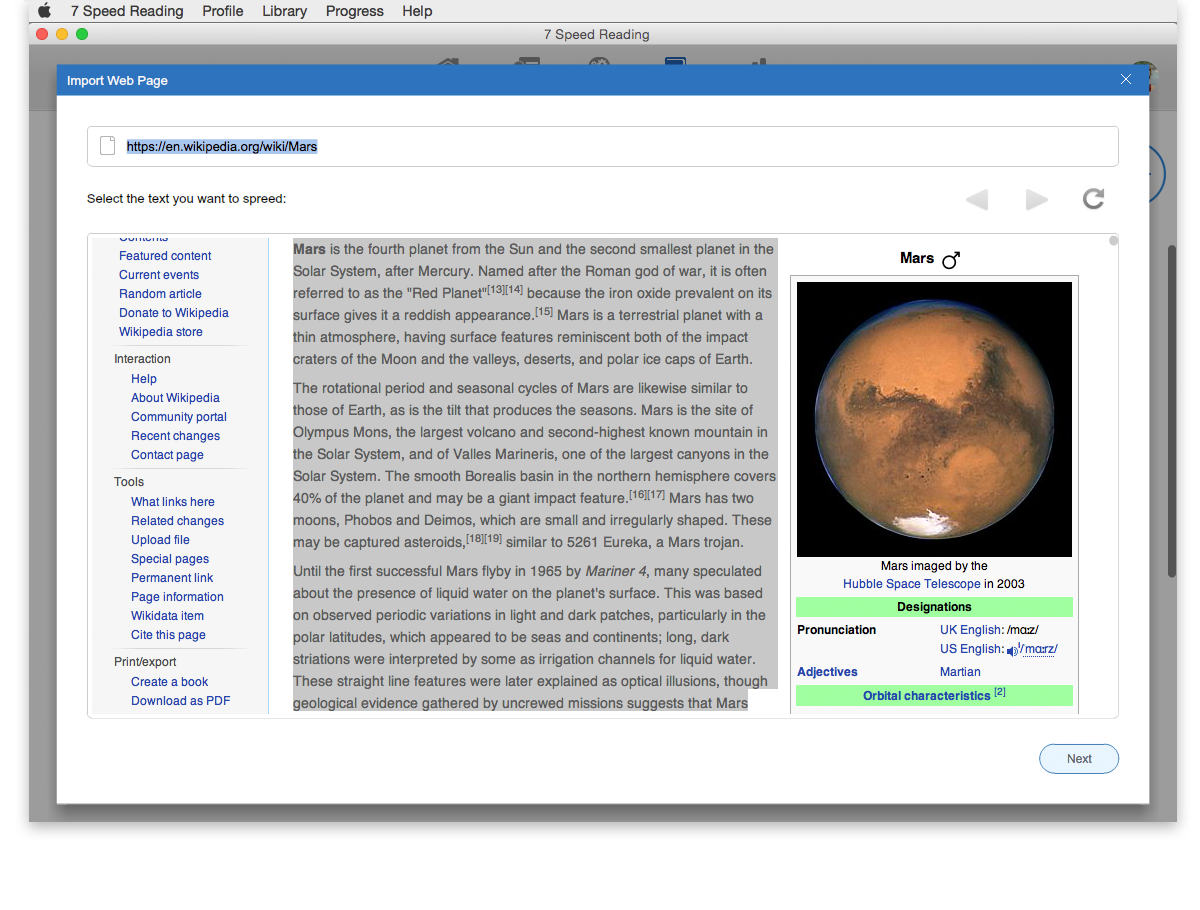The height and width of the screenshot is (910, 1200).
Task: Click the Martian adjective link
Action: click(960, 672)
